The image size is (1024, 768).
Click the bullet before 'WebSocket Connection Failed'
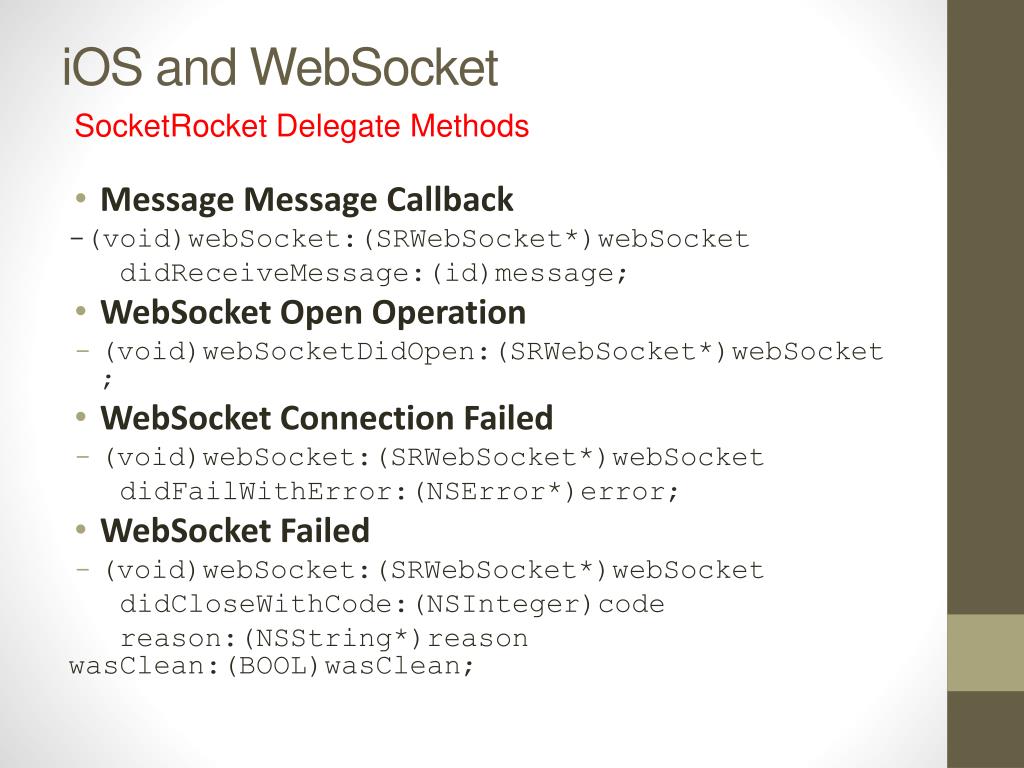[x=81, y=417]
